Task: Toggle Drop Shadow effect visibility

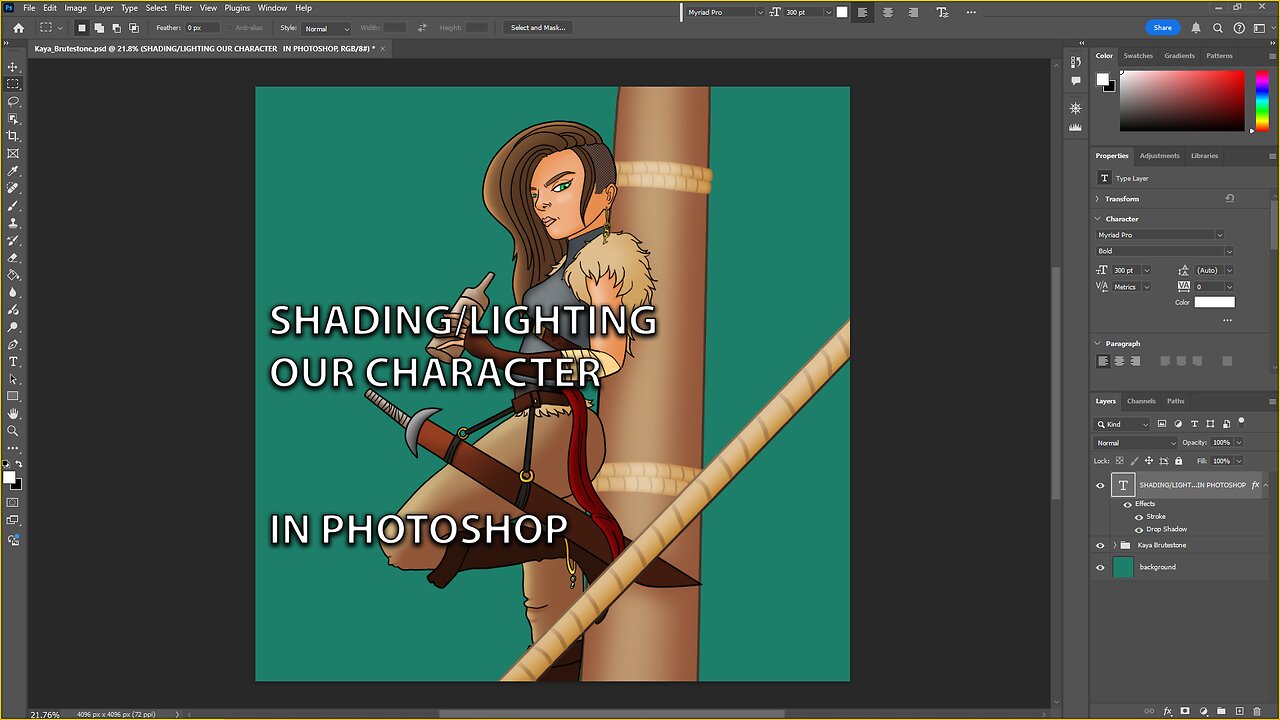Action: 1139,529
